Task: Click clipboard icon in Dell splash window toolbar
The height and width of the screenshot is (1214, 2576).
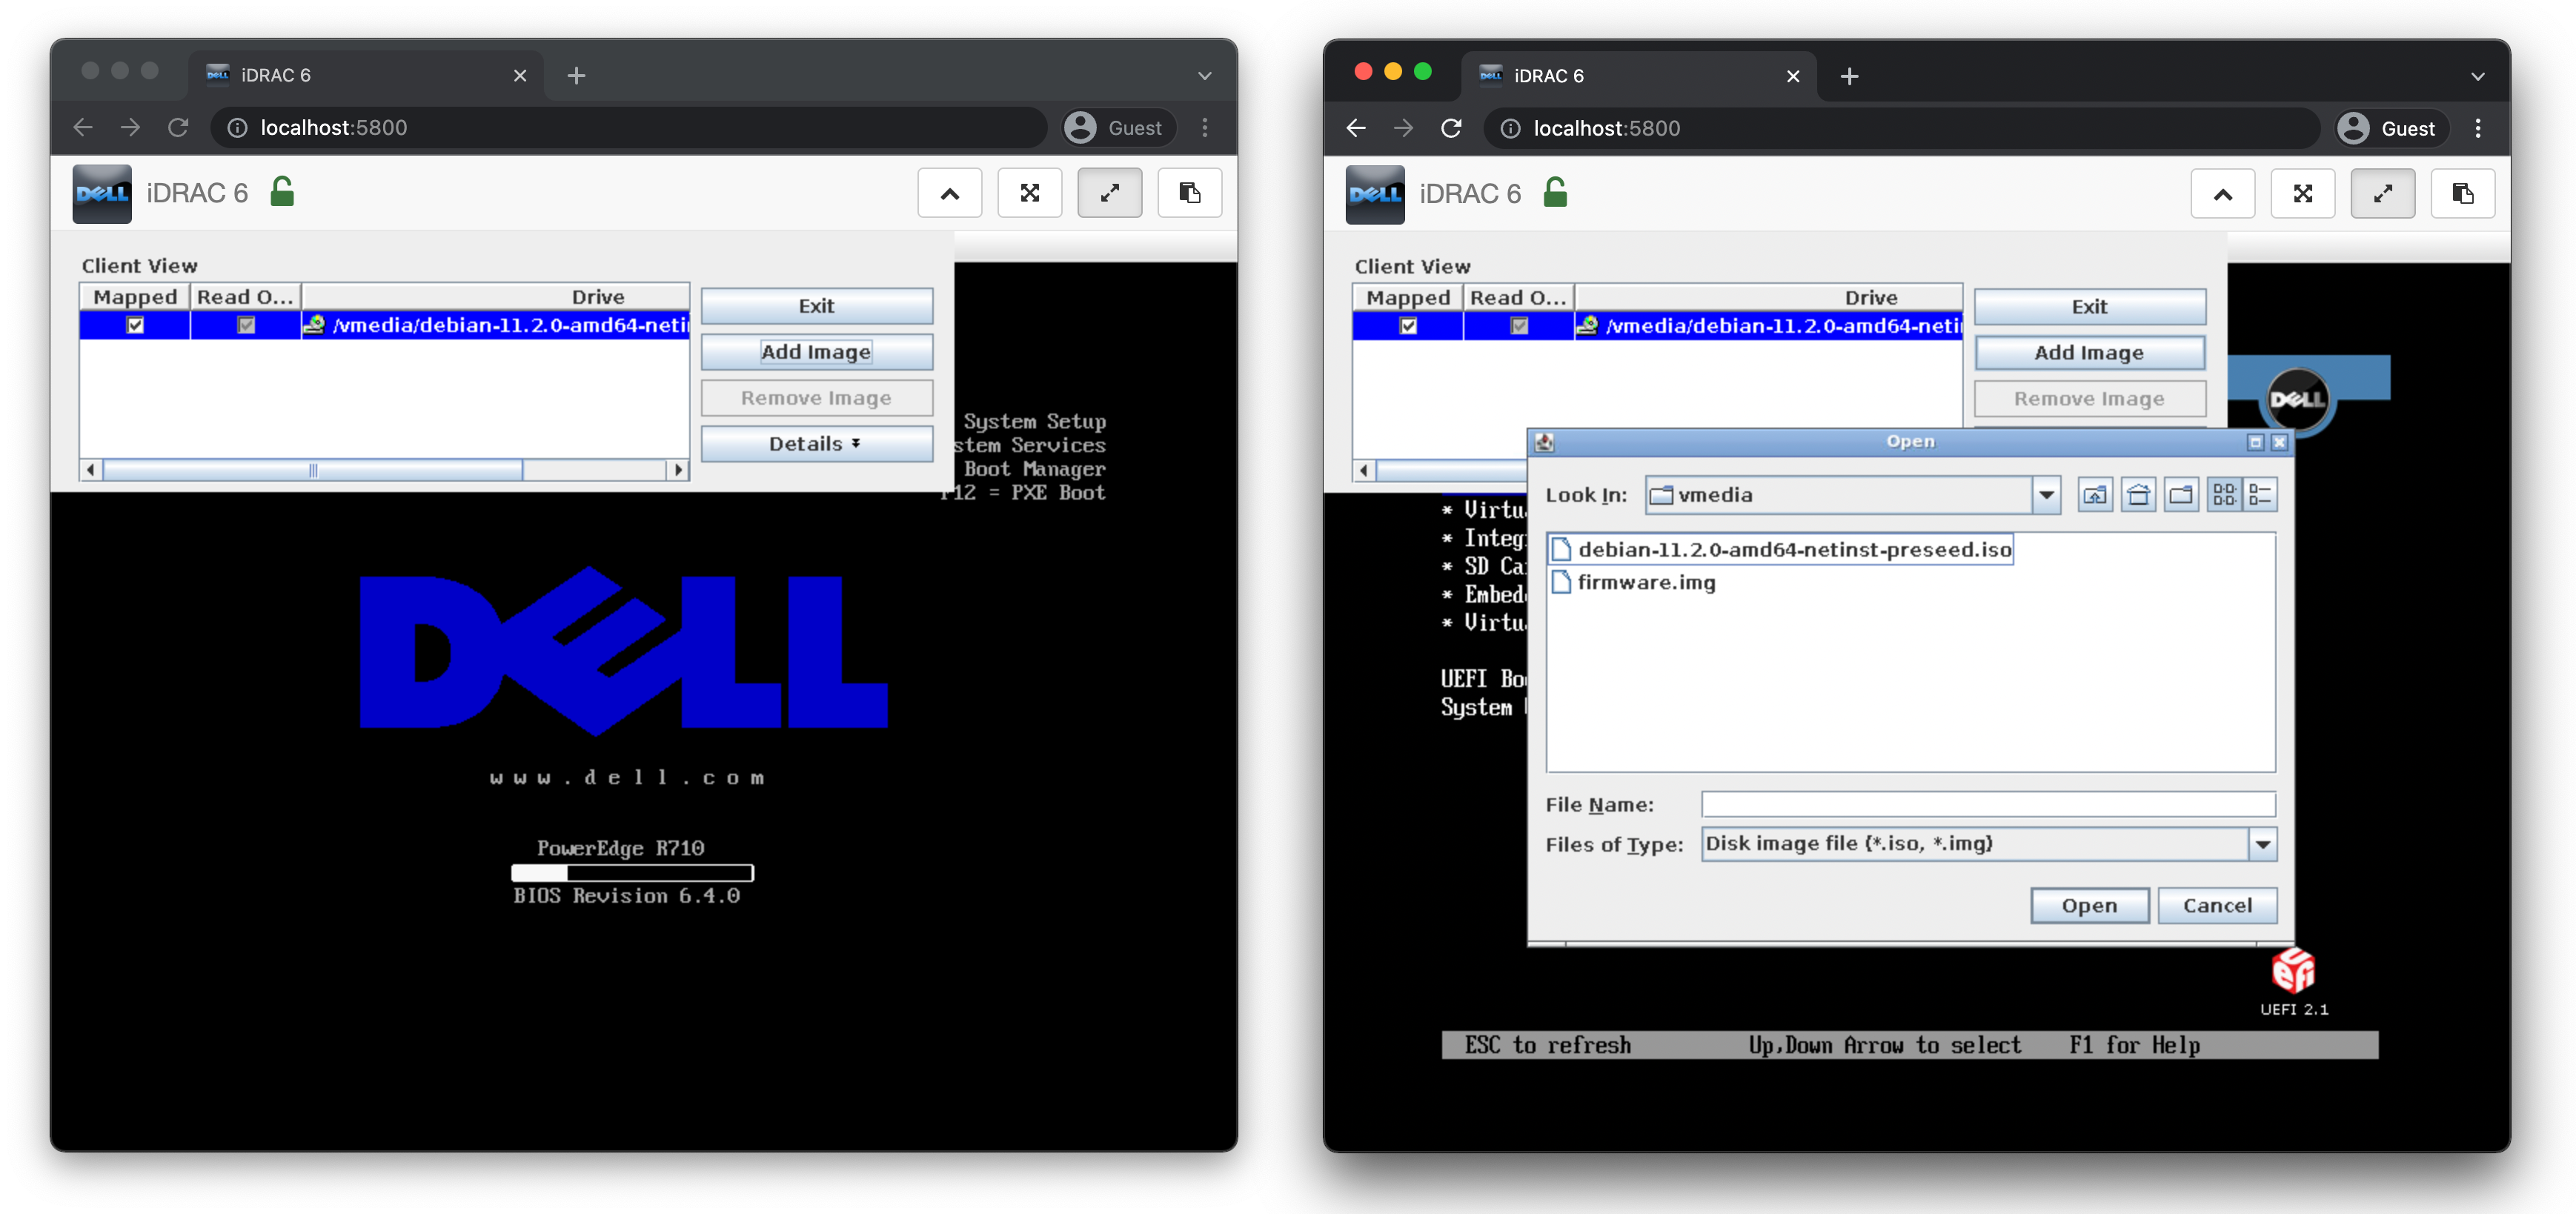Action: [x=1189, y=193]
